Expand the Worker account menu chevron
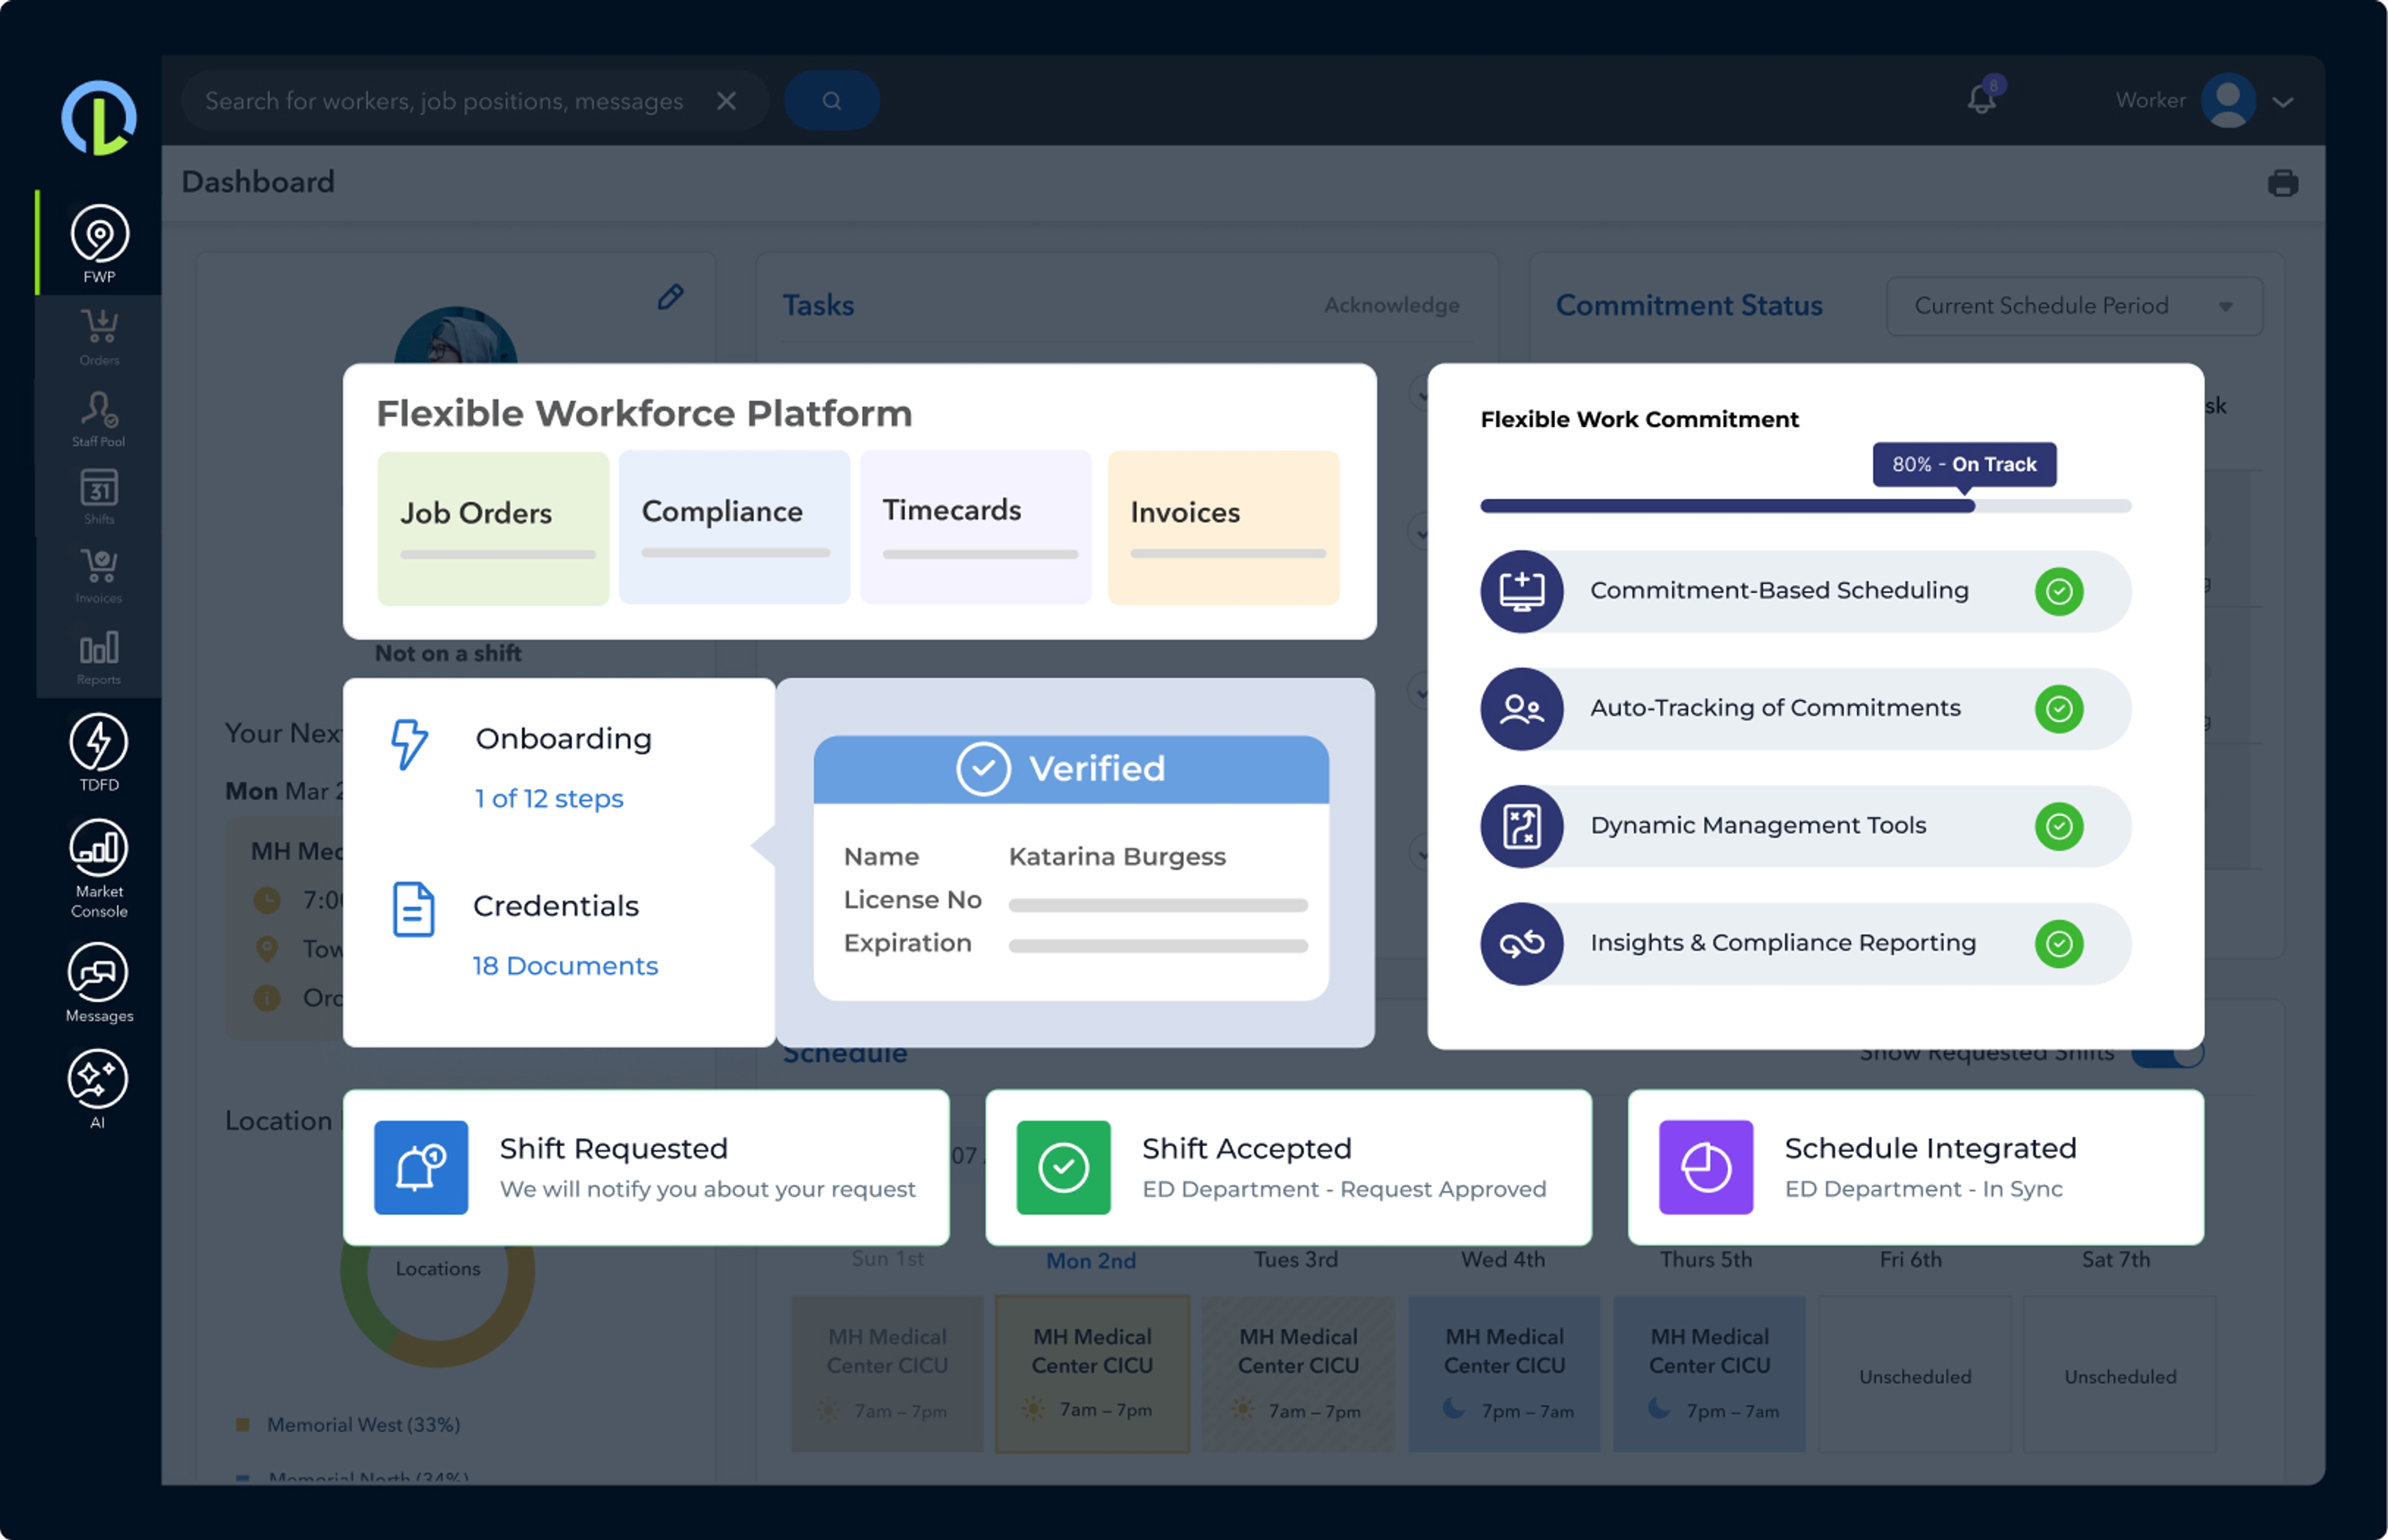Image resolution: width=2388 pixels, height=1540 pixels. pos(2283,102)
